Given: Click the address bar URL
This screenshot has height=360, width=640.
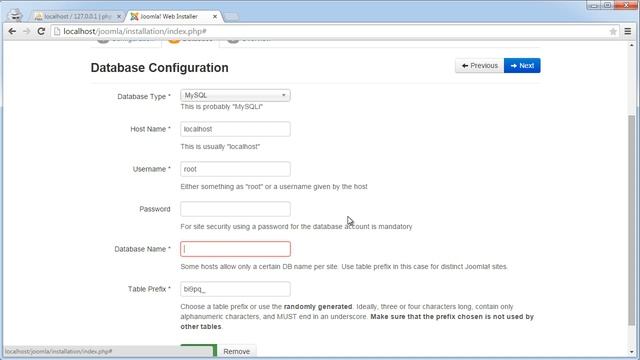Looking at the screenshot, I should click(135, 31).
